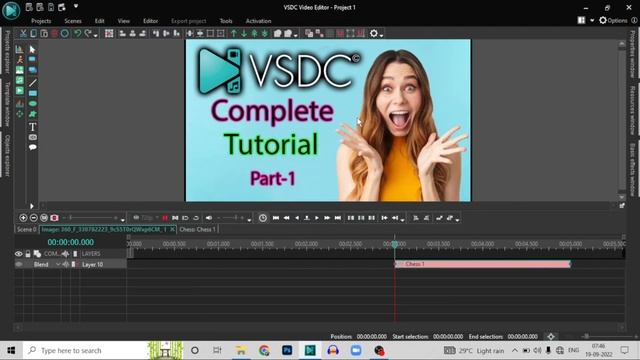
Task: Click the Paste icon in toolbar
Action: (44, 33)
